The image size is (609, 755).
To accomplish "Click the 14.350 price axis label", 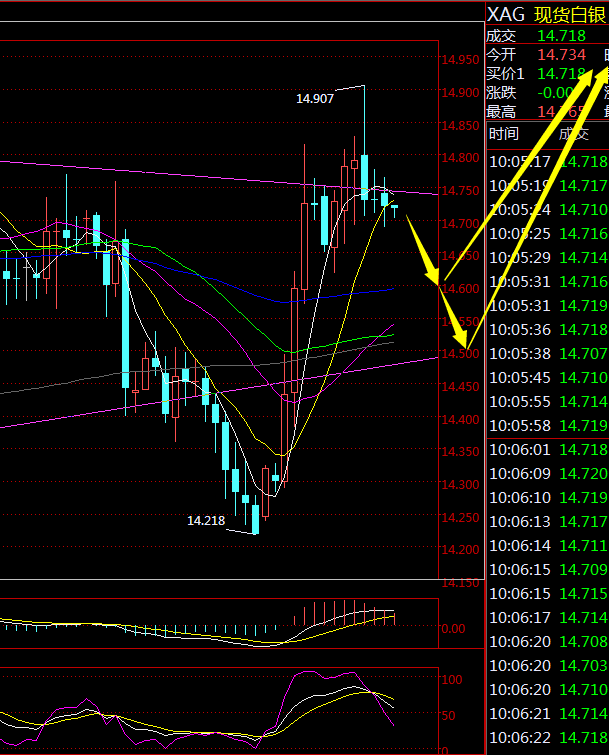I will 461,452.
